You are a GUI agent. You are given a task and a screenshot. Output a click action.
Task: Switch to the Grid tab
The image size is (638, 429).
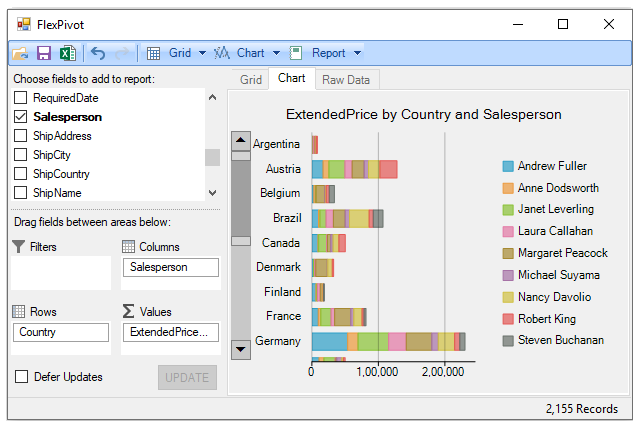(x=251, y=80)
